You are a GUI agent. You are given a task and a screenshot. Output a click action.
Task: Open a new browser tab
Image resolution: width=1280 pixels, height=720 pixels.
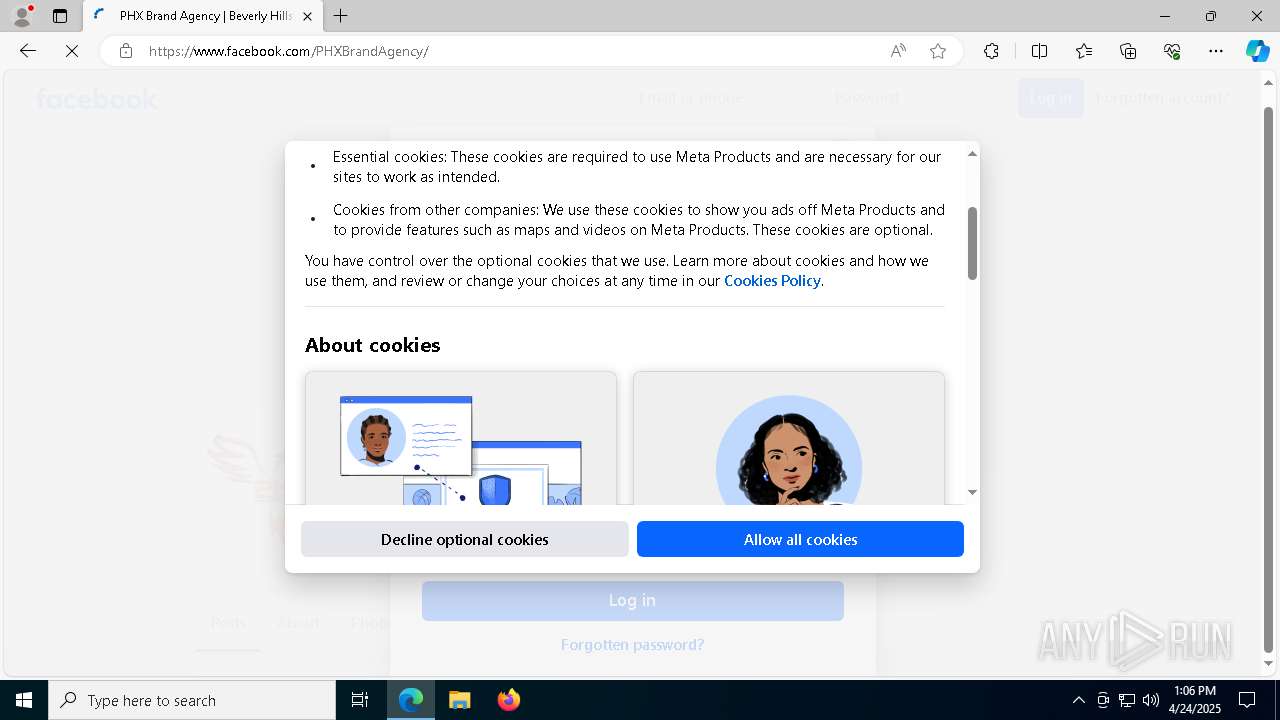[x=341, y=16]
